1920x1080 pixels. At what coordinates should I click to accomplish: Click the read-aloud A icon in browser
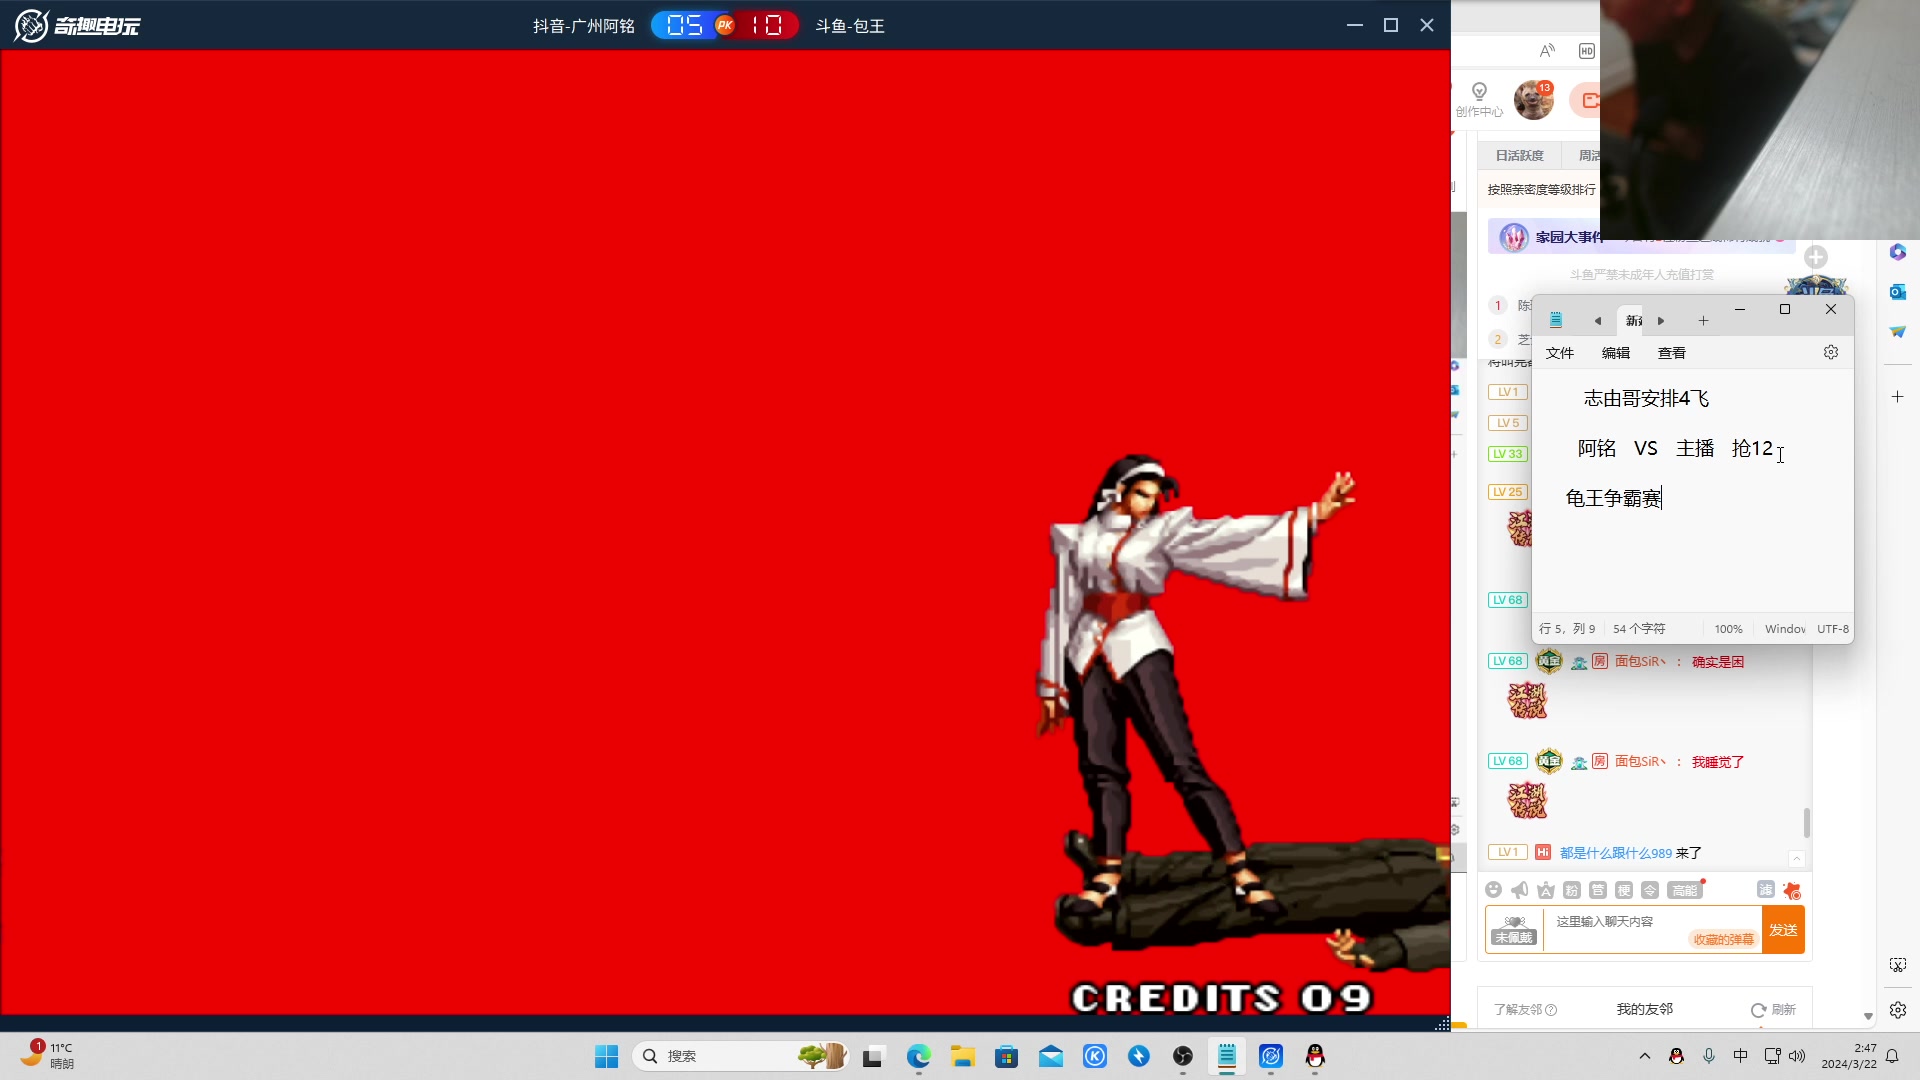1547,51
